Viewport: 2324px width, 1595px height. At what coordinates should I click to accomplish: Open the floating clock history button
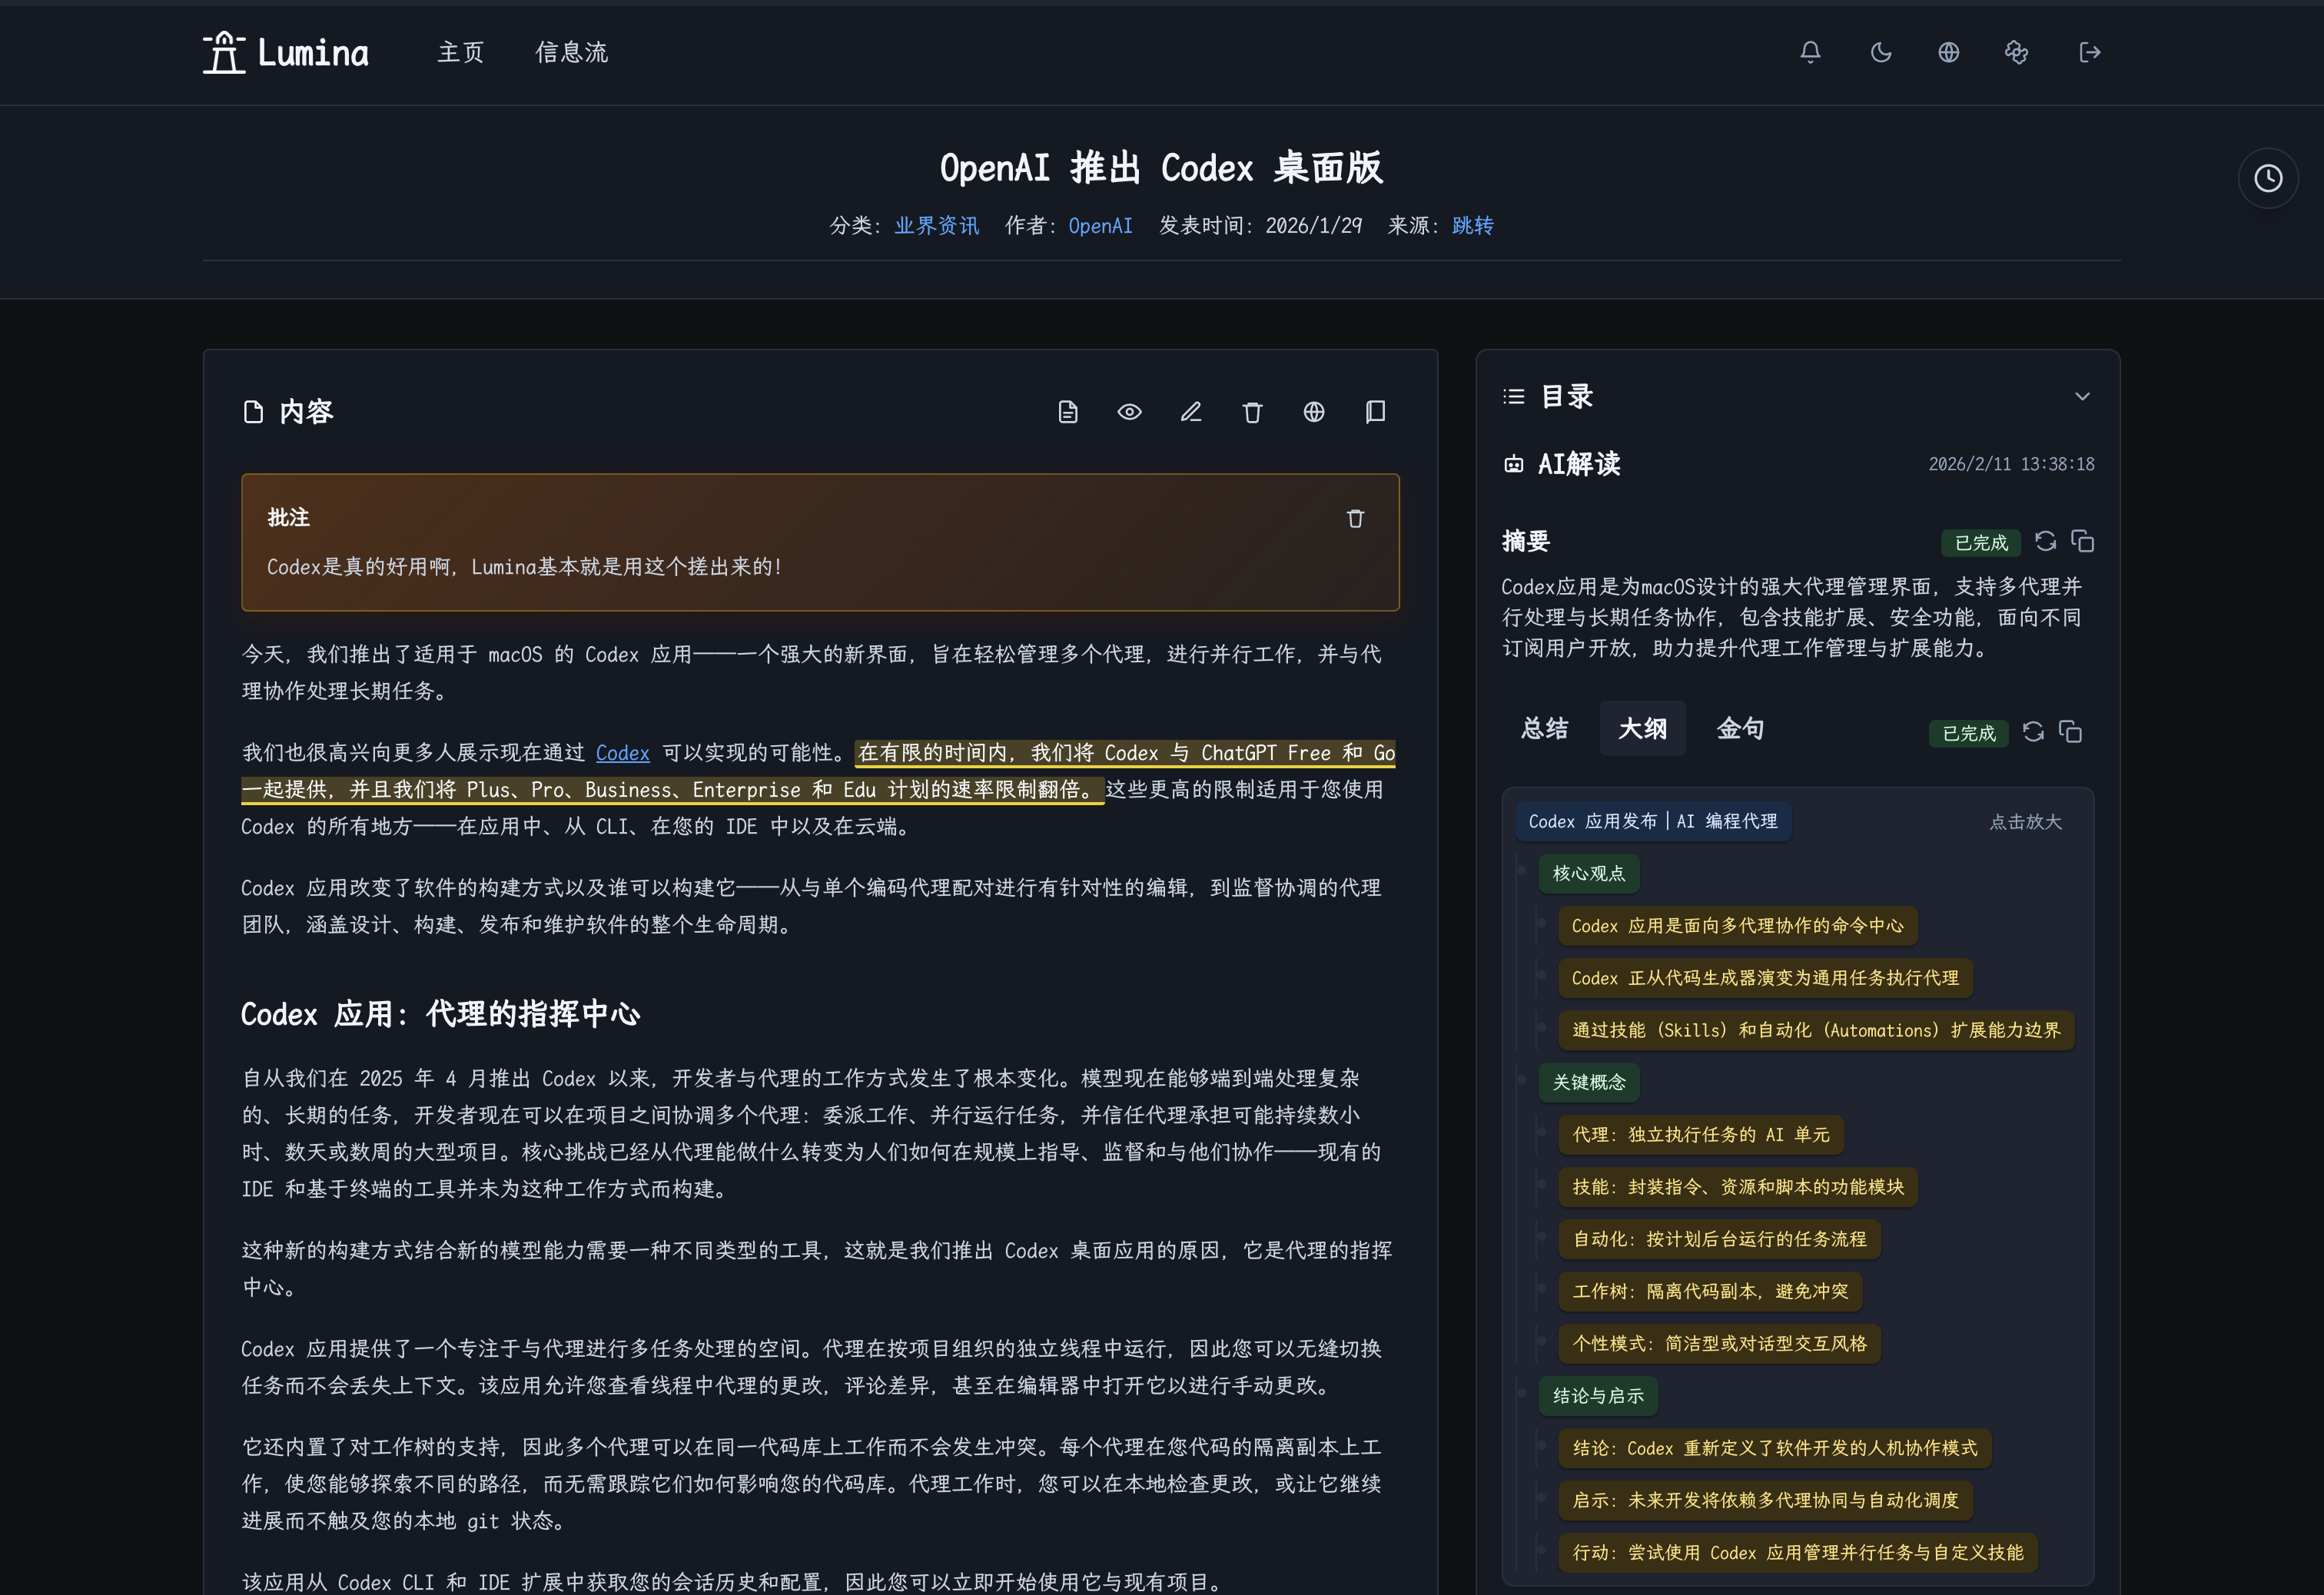pyautogui.click(x=2268, y=179)
